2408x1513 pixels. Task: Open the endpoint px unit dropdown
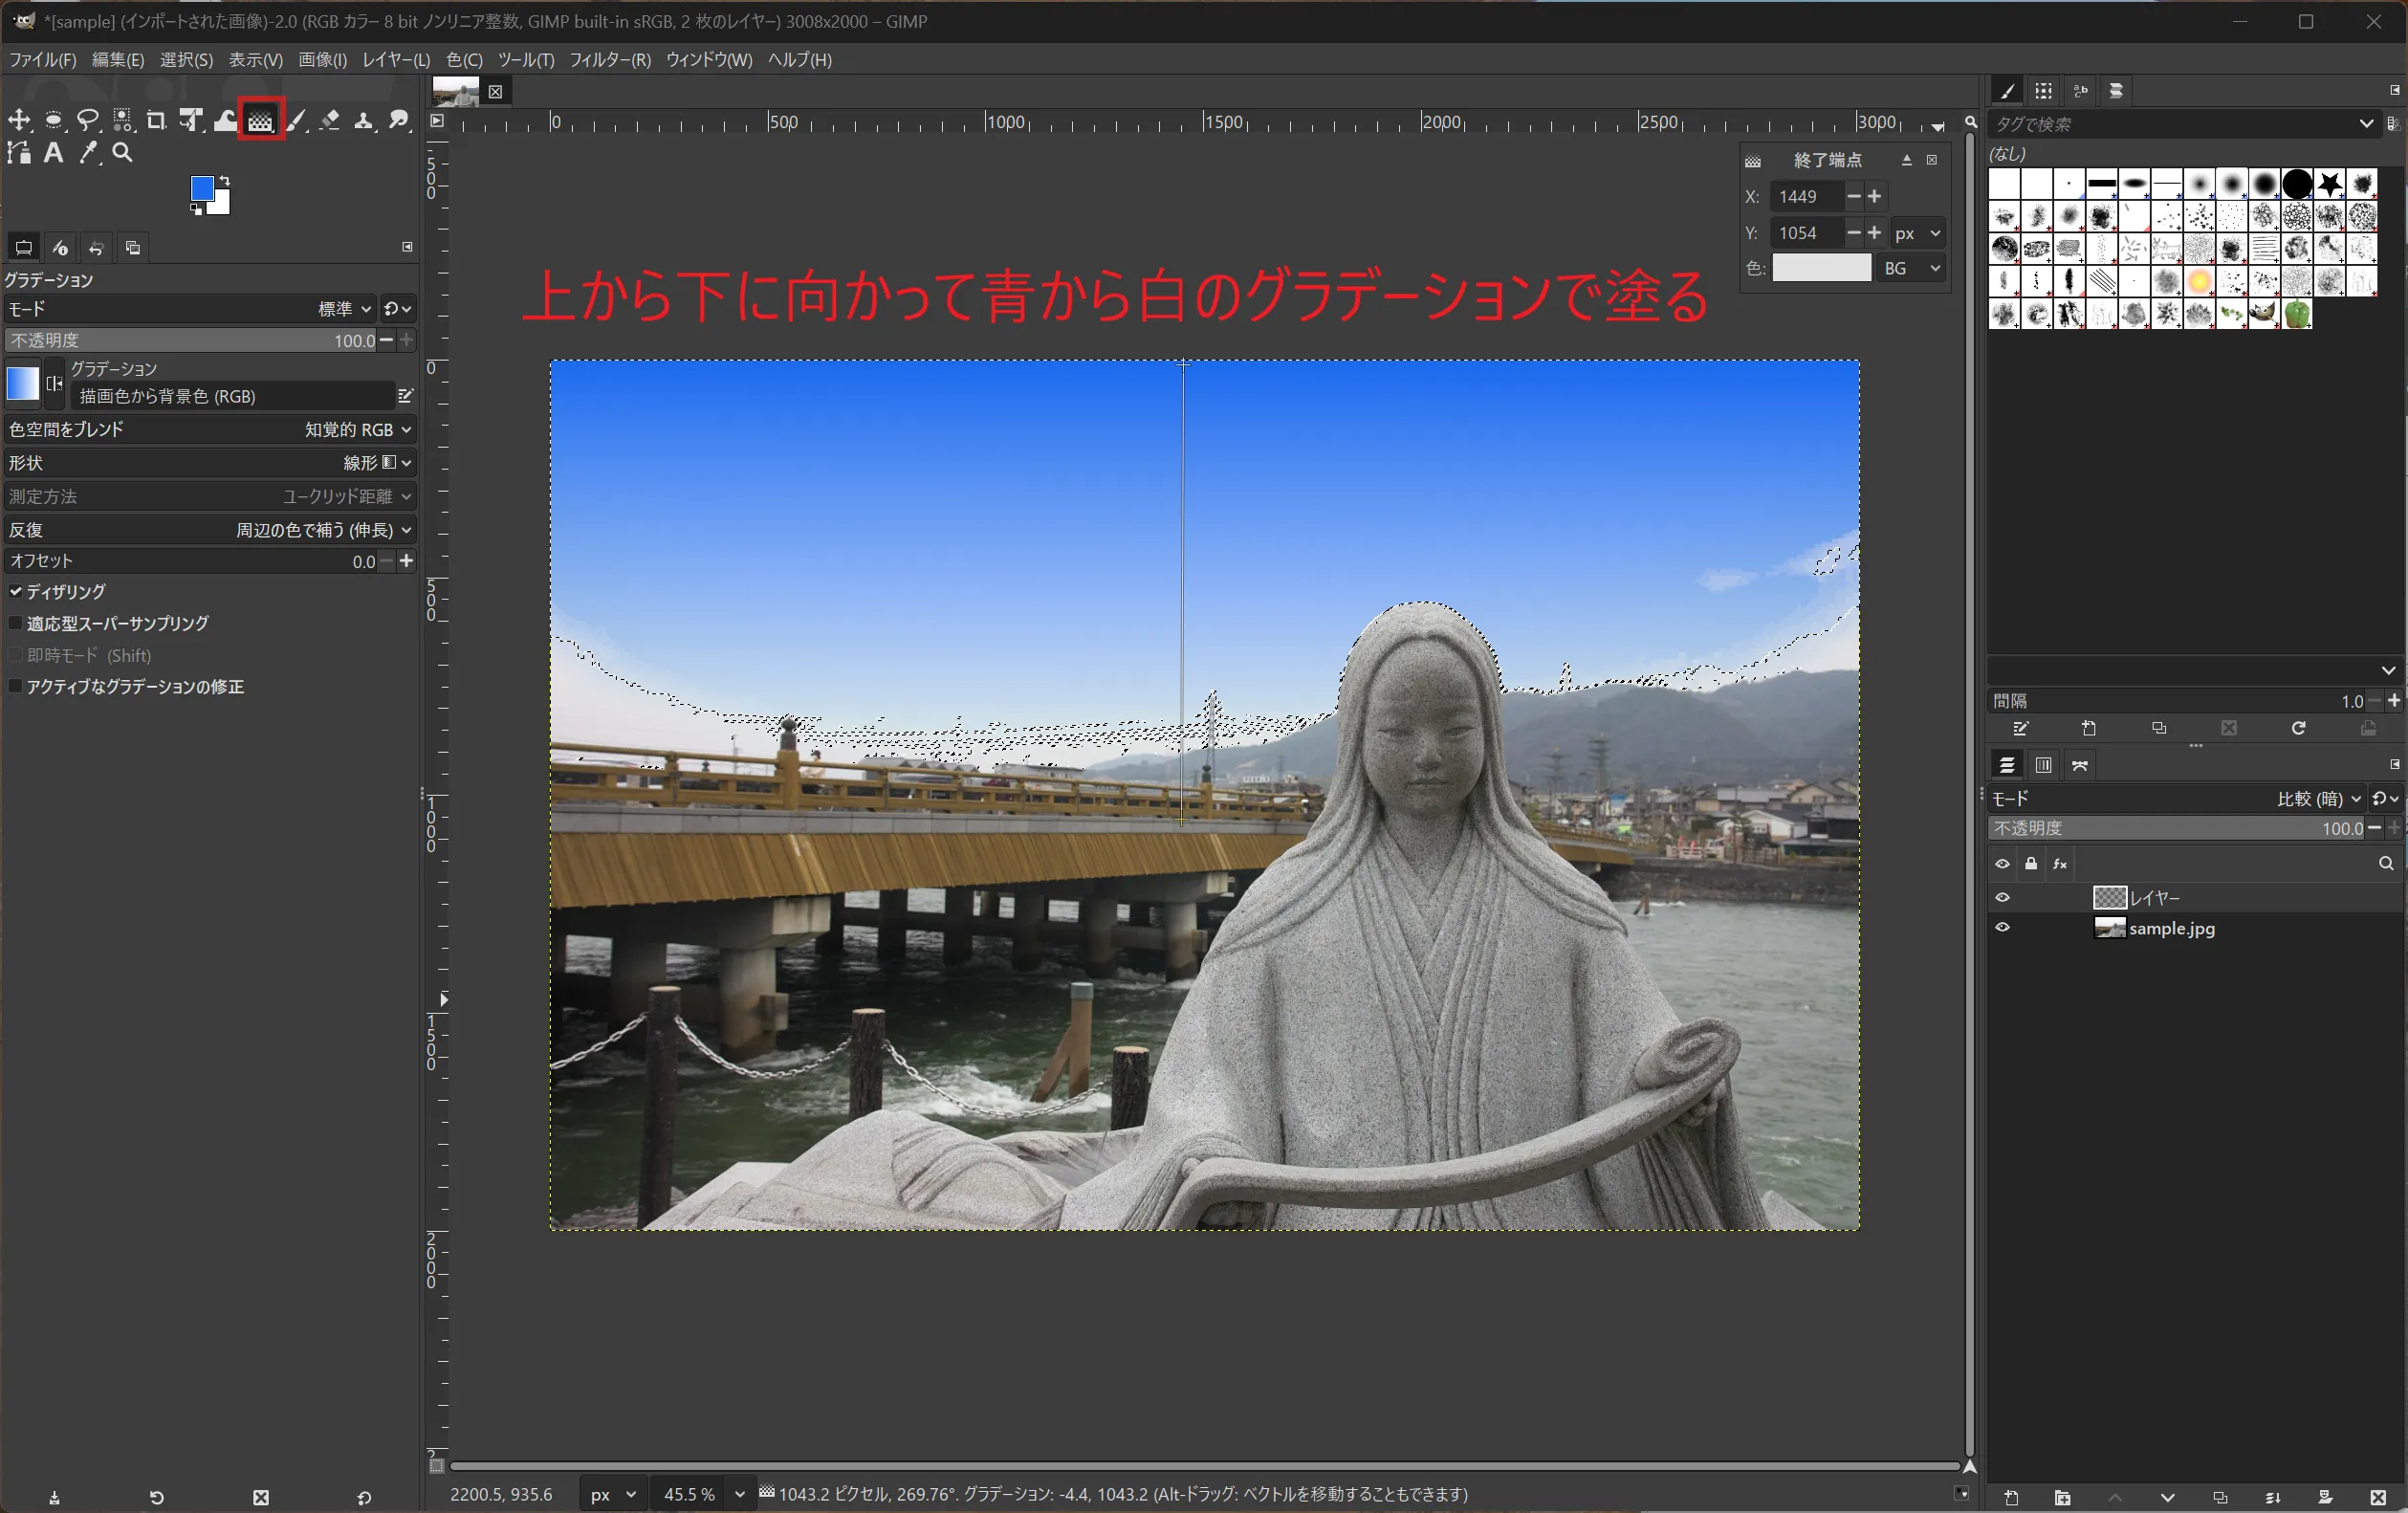pos(1917,233)
